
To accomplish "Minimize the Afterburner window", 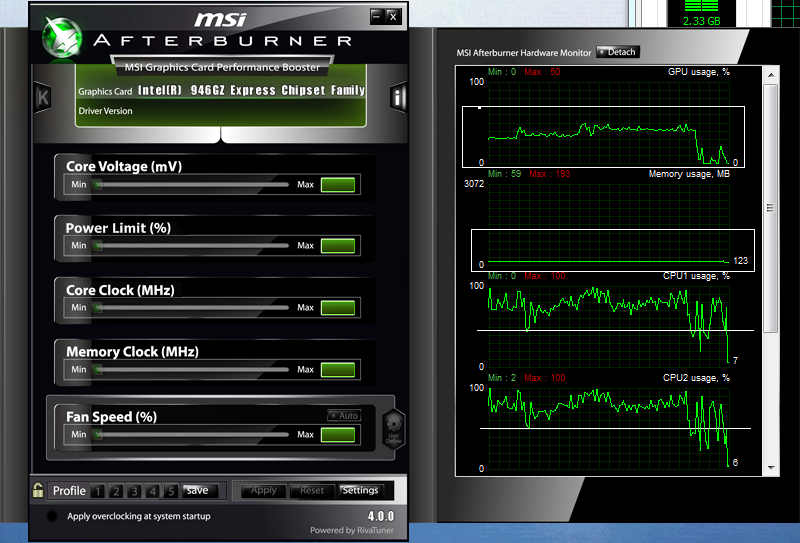I will point(377,16).
